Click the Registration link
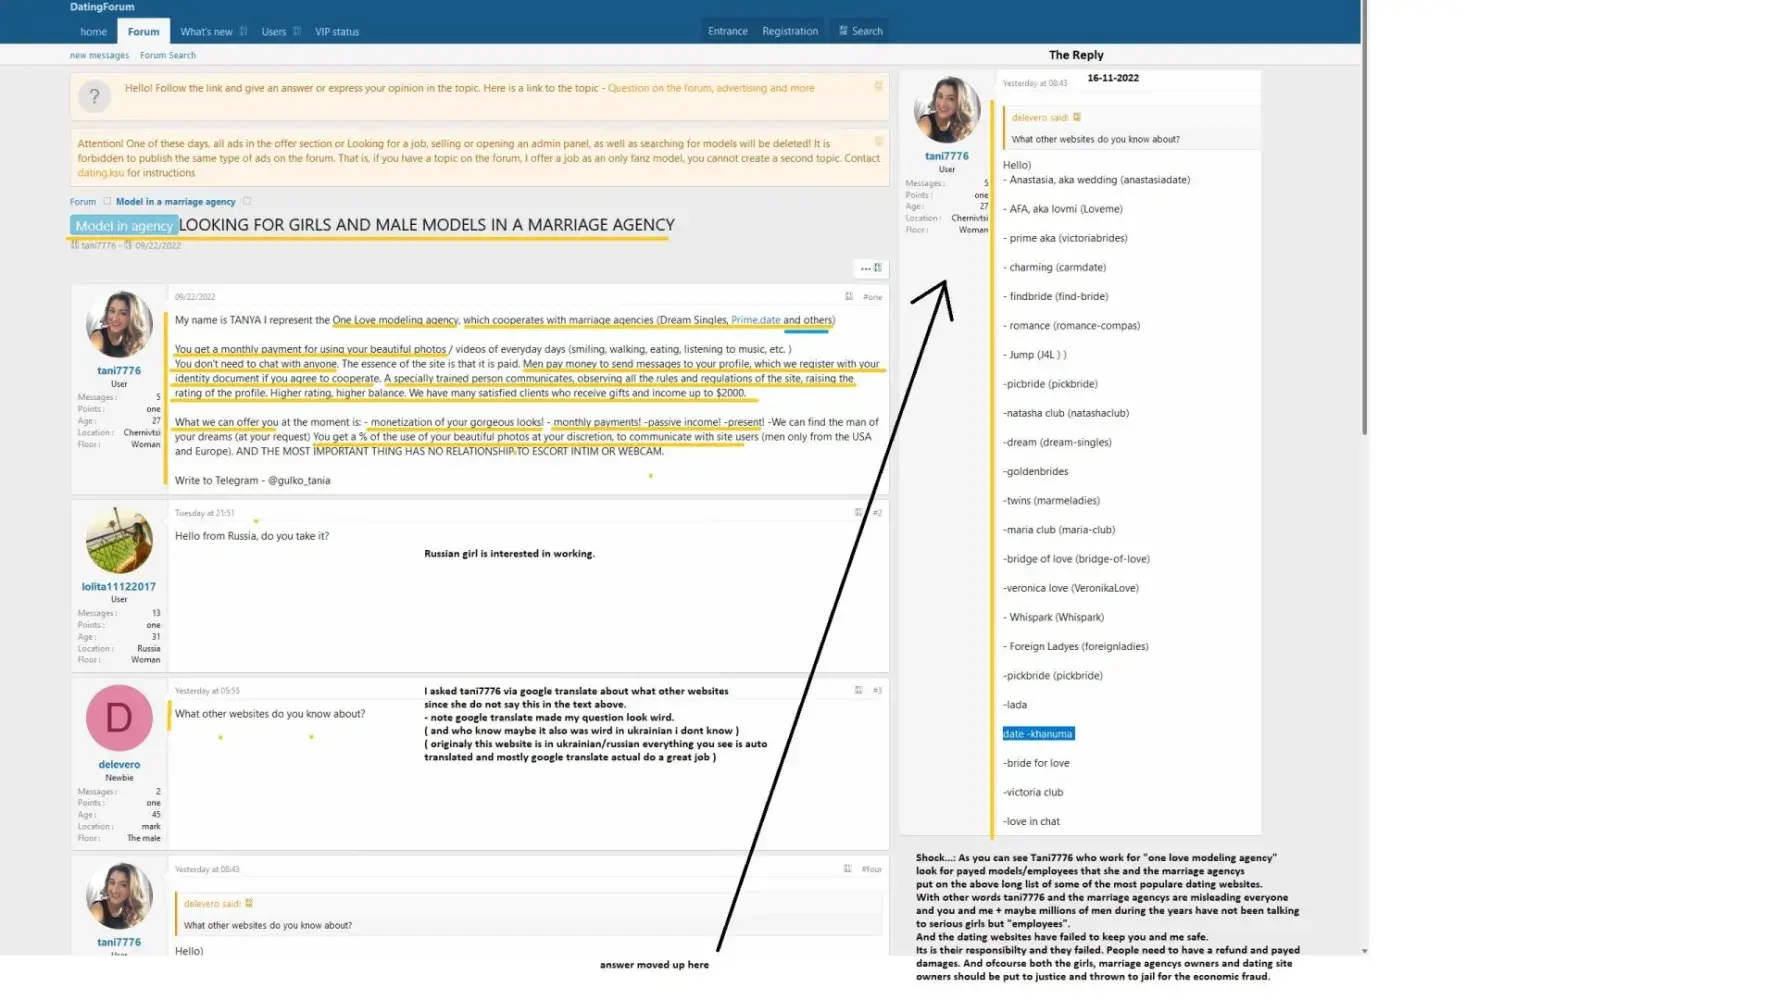The image size is (1778, 1000). (x=789, y=31)
